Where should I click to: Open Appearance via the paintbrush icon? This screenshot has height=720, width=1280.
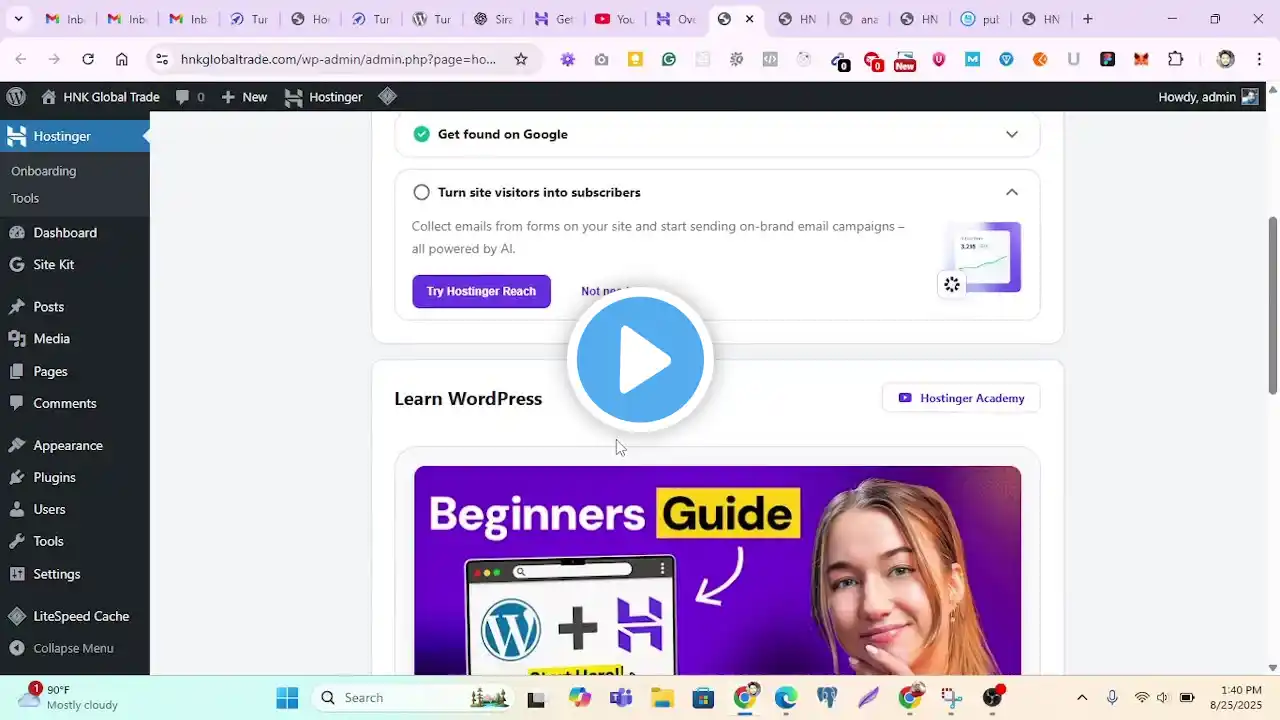pyautogui.click(x=16, y=445)
